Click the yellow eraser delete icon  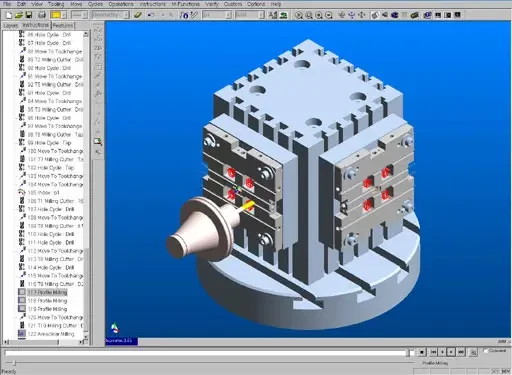pyautogui.click(x=138, y=15)
